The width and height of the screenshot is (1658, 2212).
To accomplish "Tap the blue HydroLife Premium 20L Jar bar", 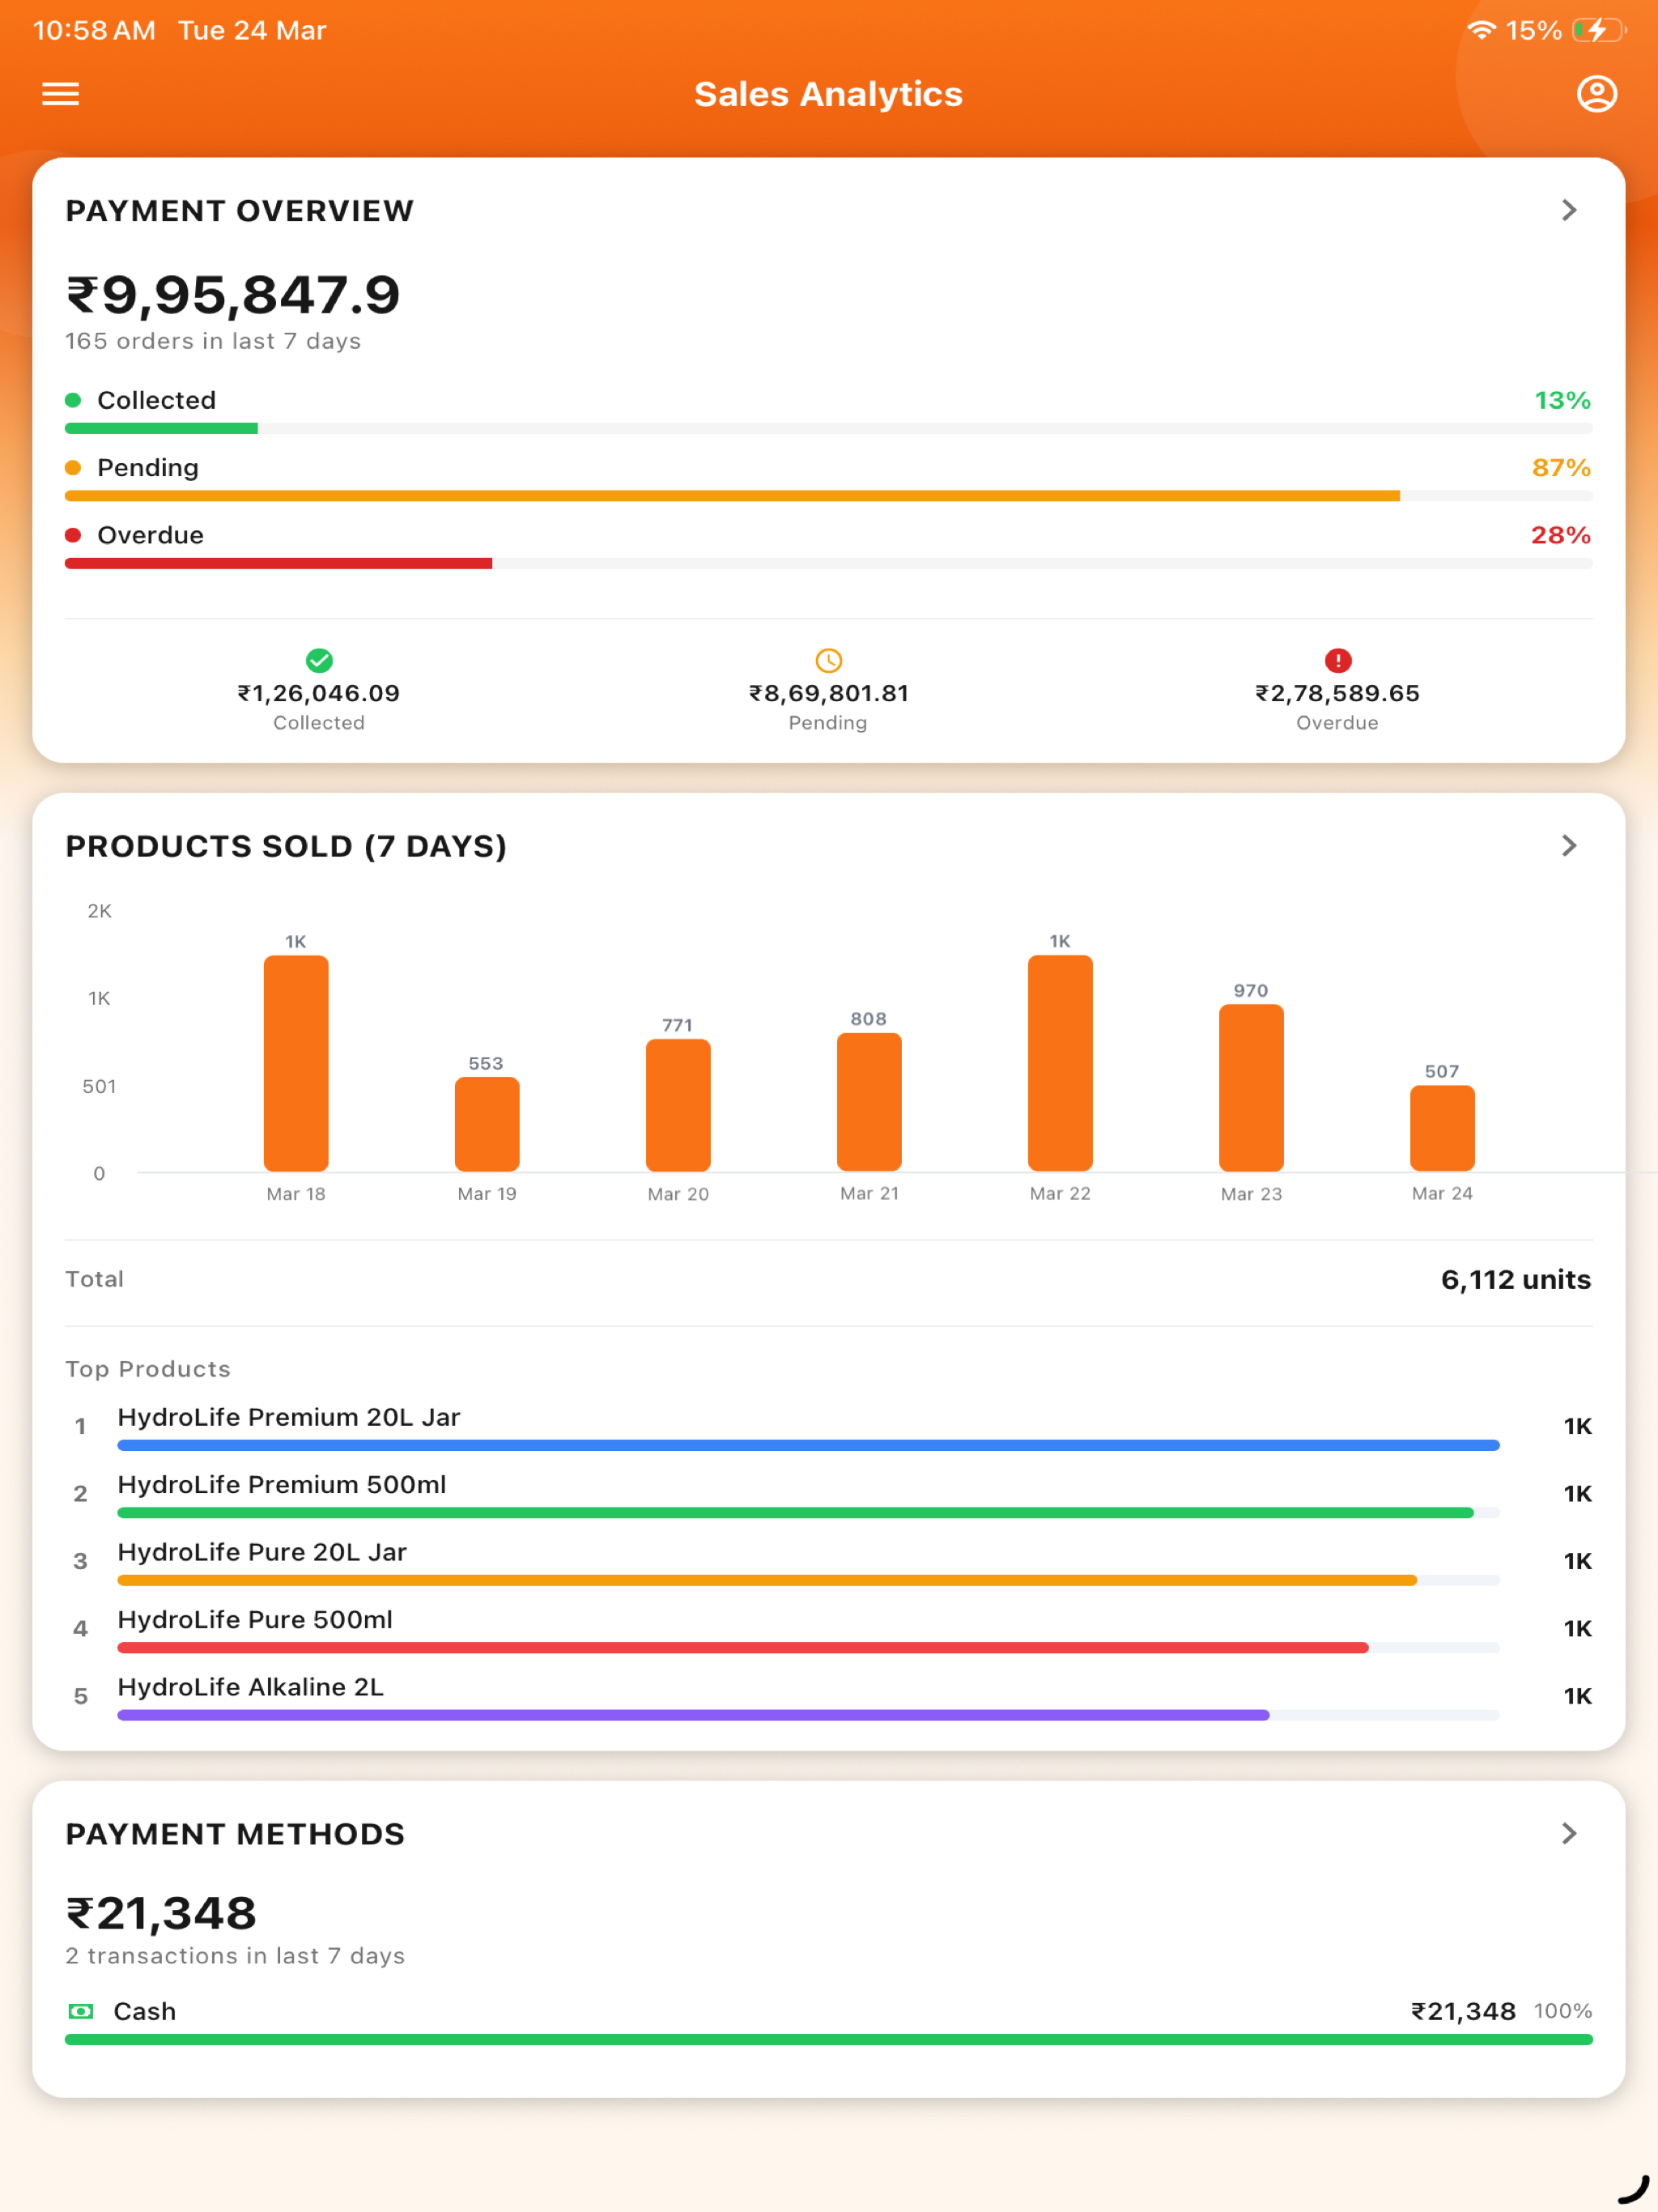I will point(808,1445).
